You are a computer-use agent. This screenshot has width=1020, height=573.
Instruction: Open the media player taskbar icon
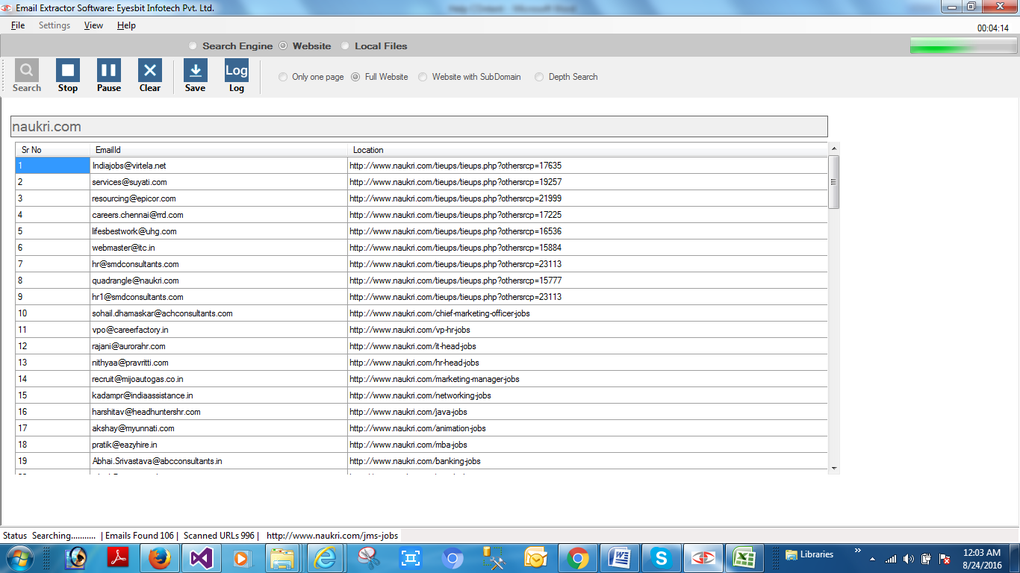click(x=241, y=559)
